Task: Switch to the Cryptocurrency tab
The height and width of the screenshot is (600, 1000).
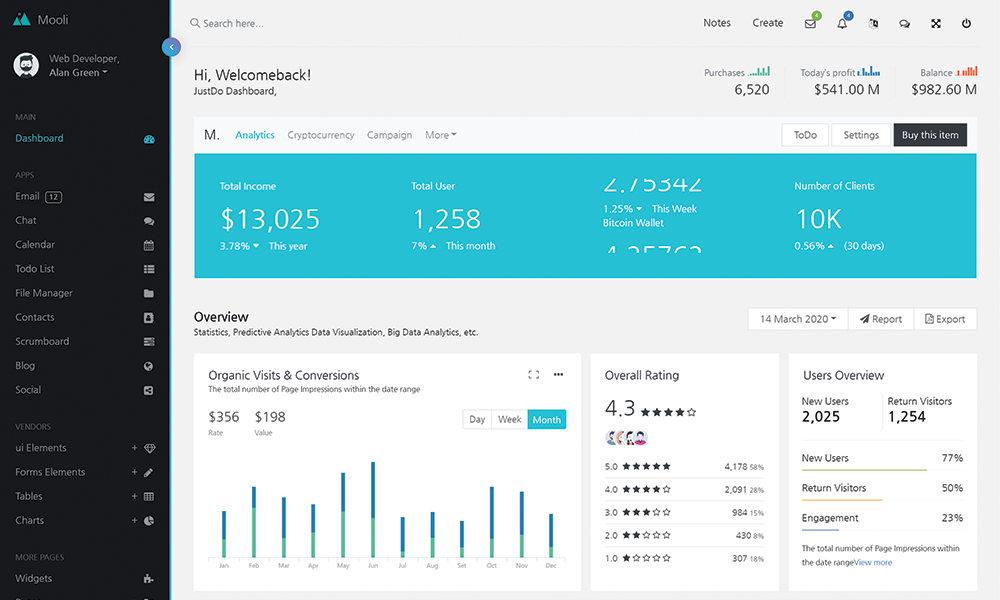Action: (x=320, y=135)
